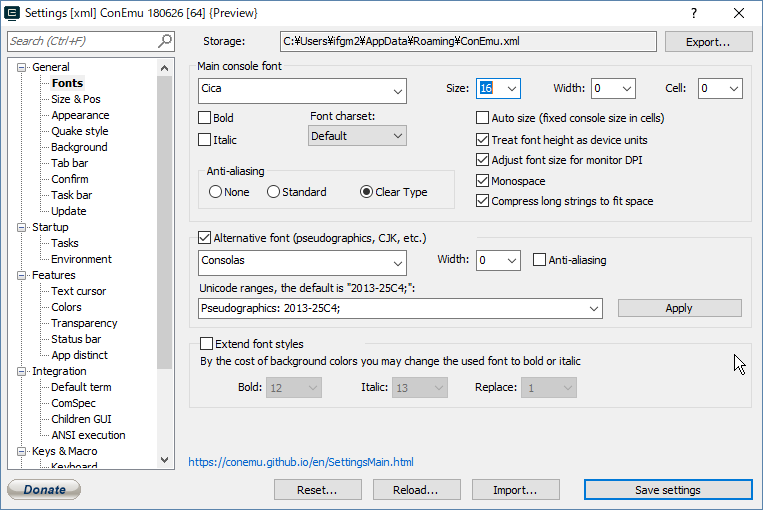Viewport: 763px width, 510px height.
Task: Go to the Tab bar settings page
Action: coord(69,163)
